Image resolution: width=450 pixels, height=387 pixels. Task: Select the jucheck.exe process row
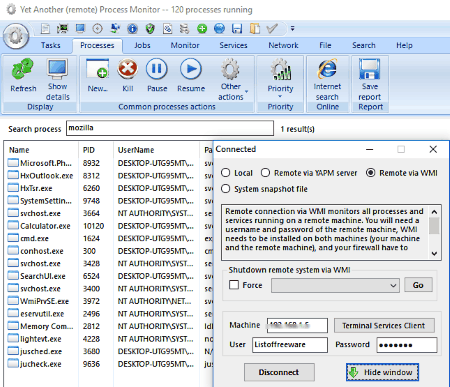109,364
